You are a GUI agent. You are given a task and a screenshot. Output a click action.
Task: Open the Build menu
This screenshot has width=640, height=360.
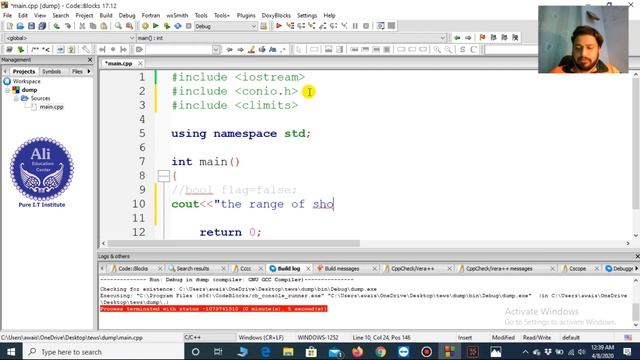(x=106, y=16)
